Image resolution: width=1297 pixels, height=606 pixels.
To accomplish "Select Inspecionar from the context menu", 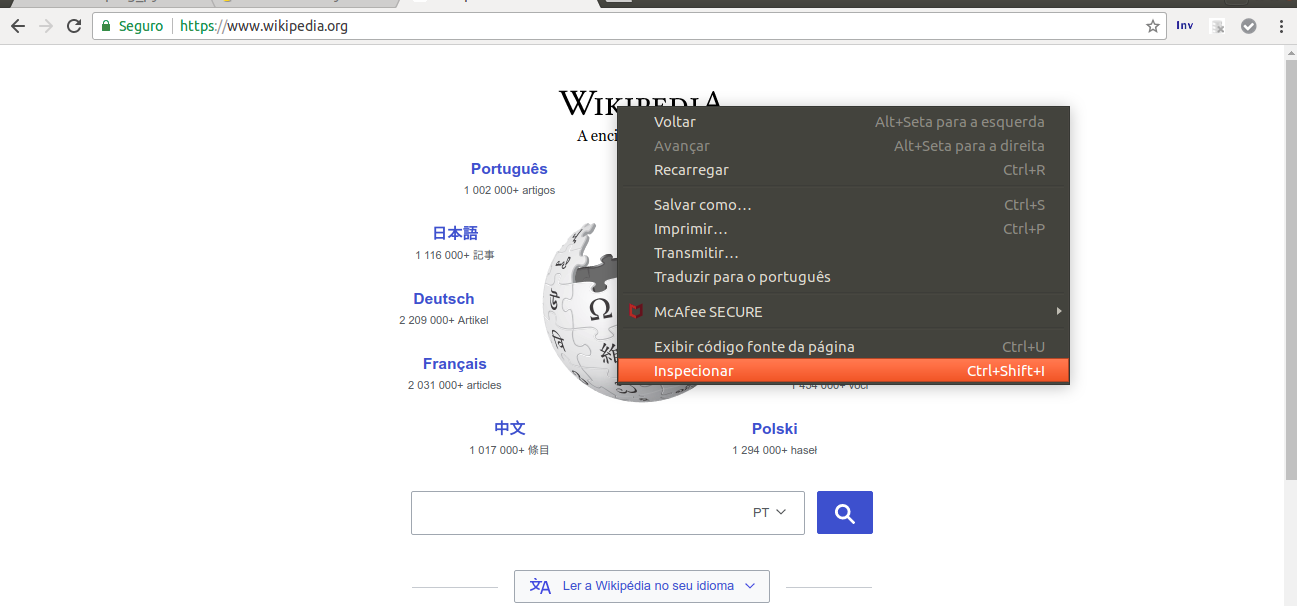I will point(693,370).
